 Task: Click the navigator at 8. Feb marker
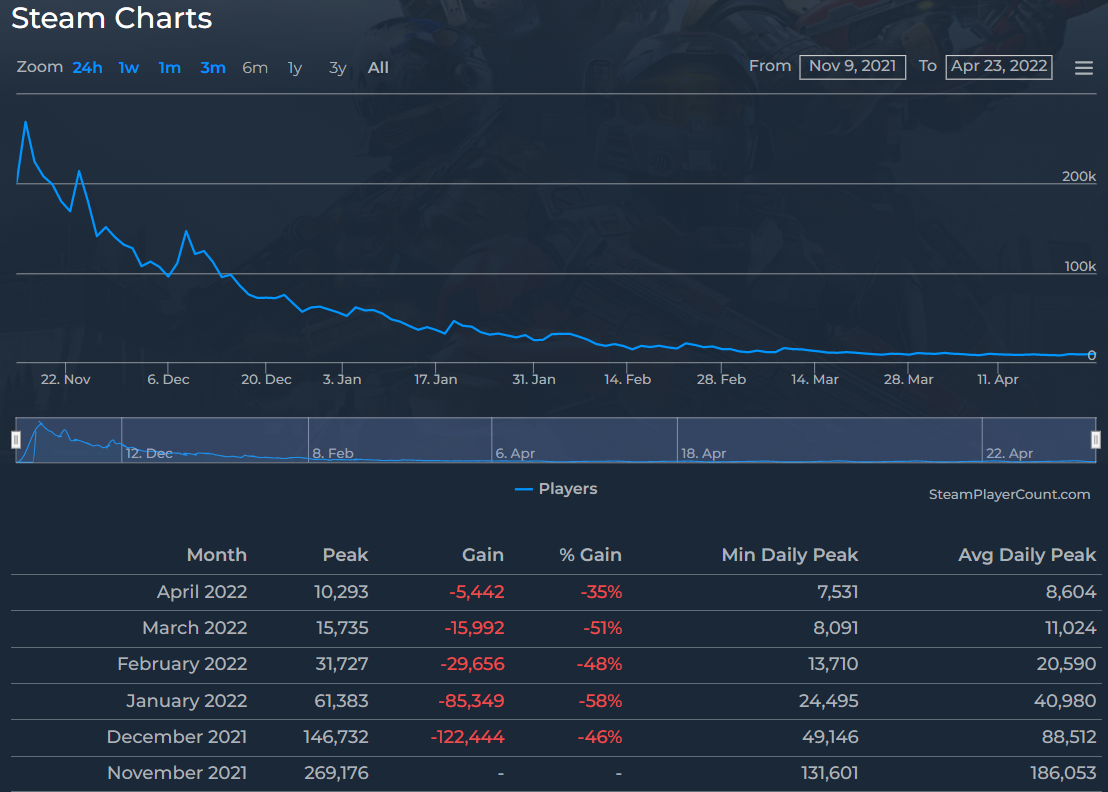(333, 453)
